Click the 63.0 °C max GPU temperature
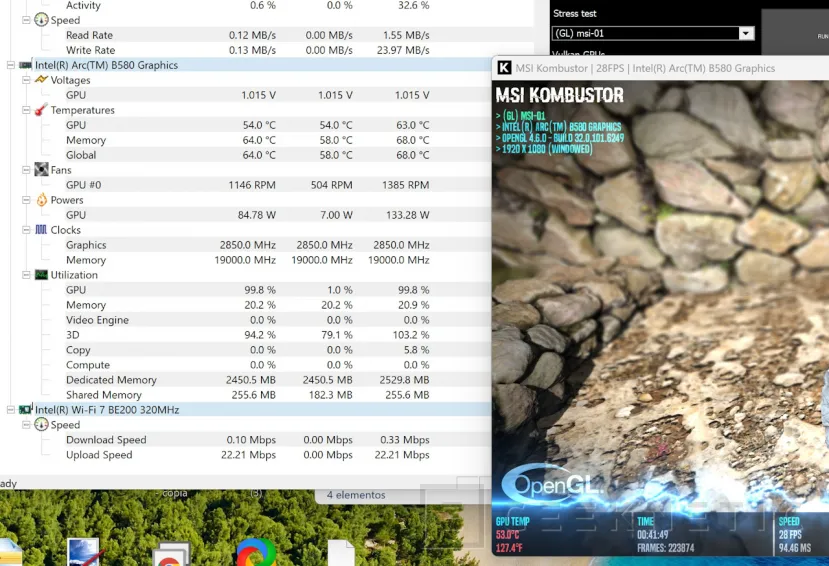This screenshot has width=829, height=566. tap(413, 125)
